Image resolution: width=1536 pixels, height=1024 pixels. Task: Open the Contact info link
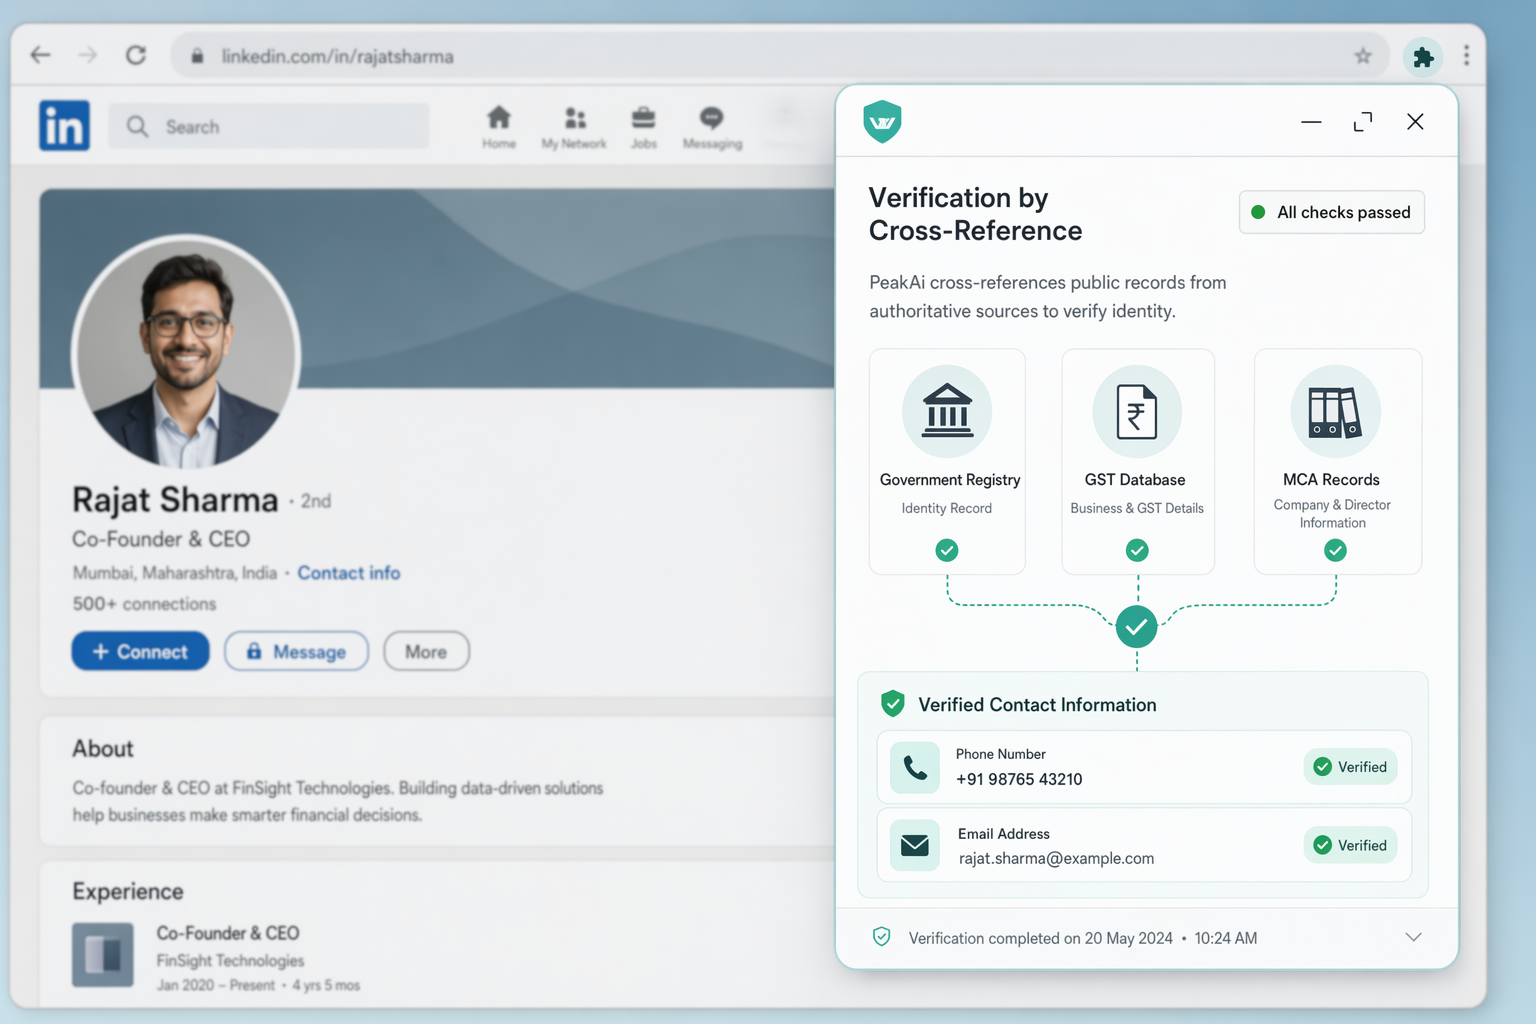coord(349,573)
